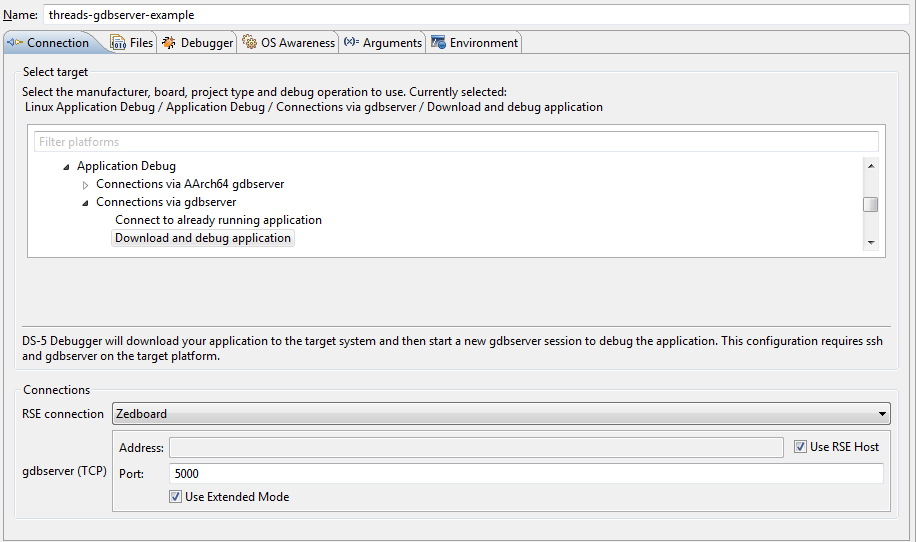Click the Connection tab icon
This screenshot has width=916, height=542.
15,43
